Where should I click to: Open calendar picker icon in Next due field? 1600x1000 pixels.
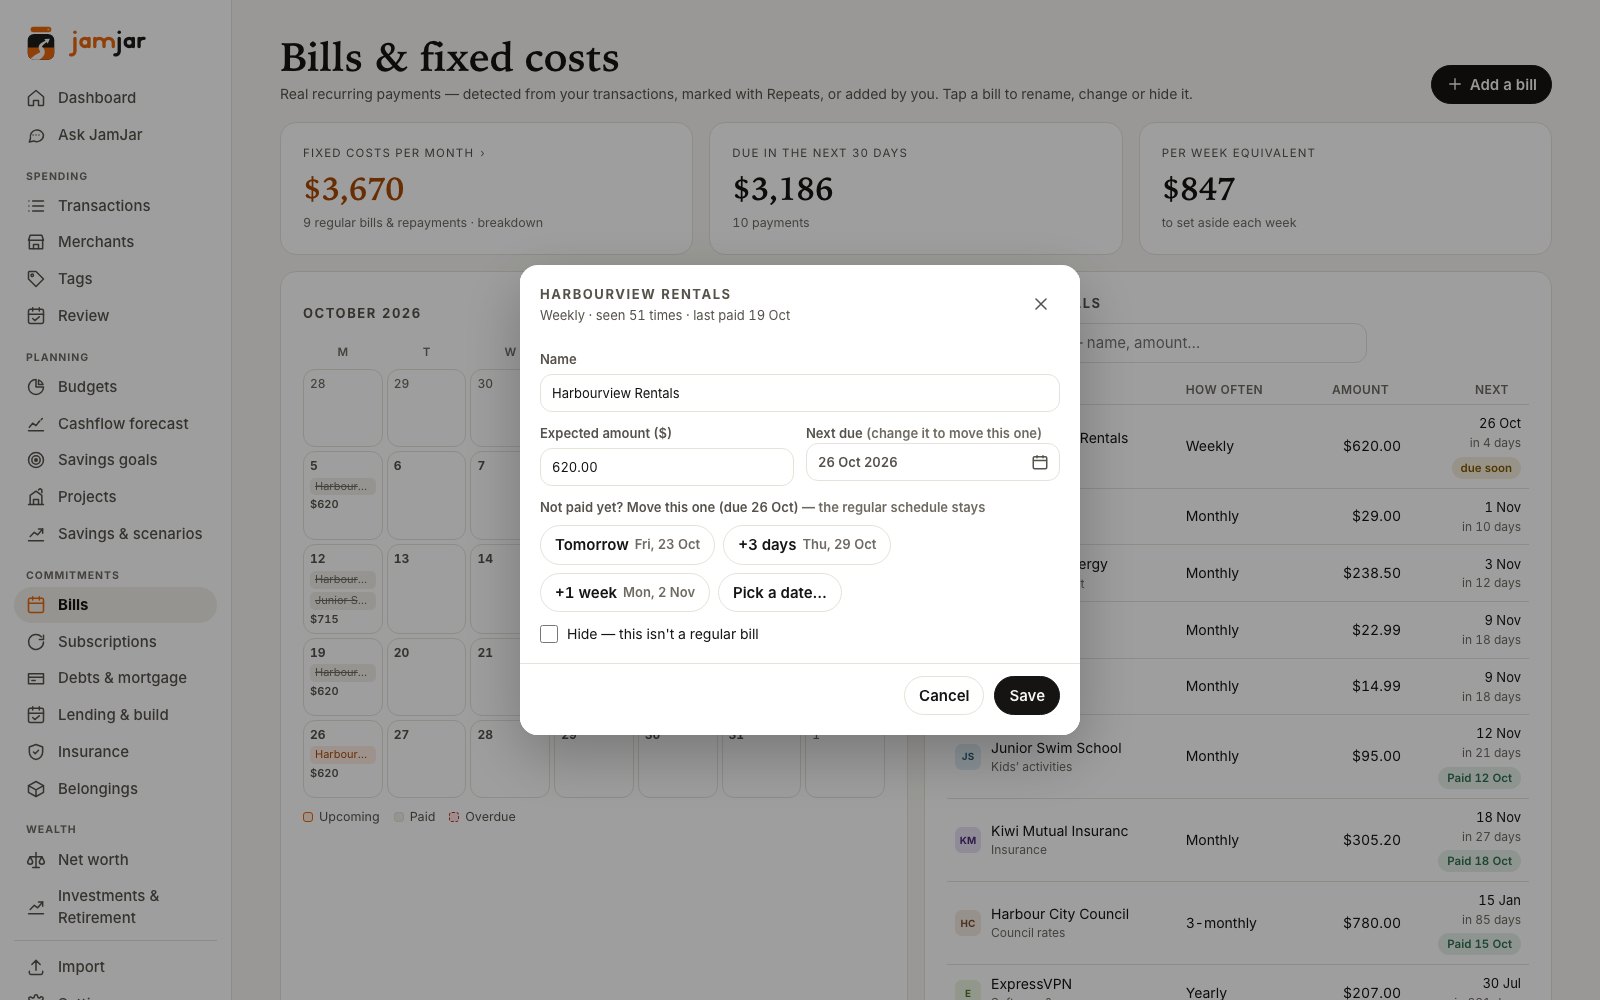[x=1040, y=462]
